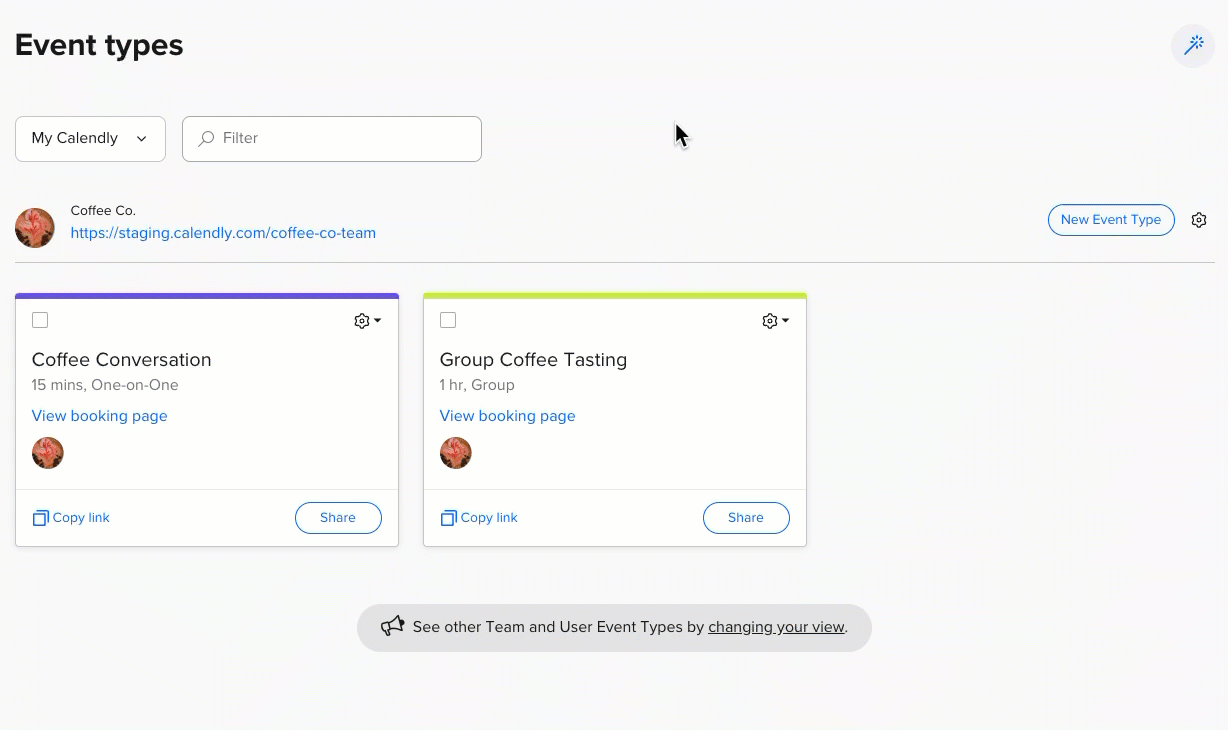The width and height of the screenshot is (1228, 730).
Task: Click the Coffee Co. team avatar
Action: (x=35, y=228)
